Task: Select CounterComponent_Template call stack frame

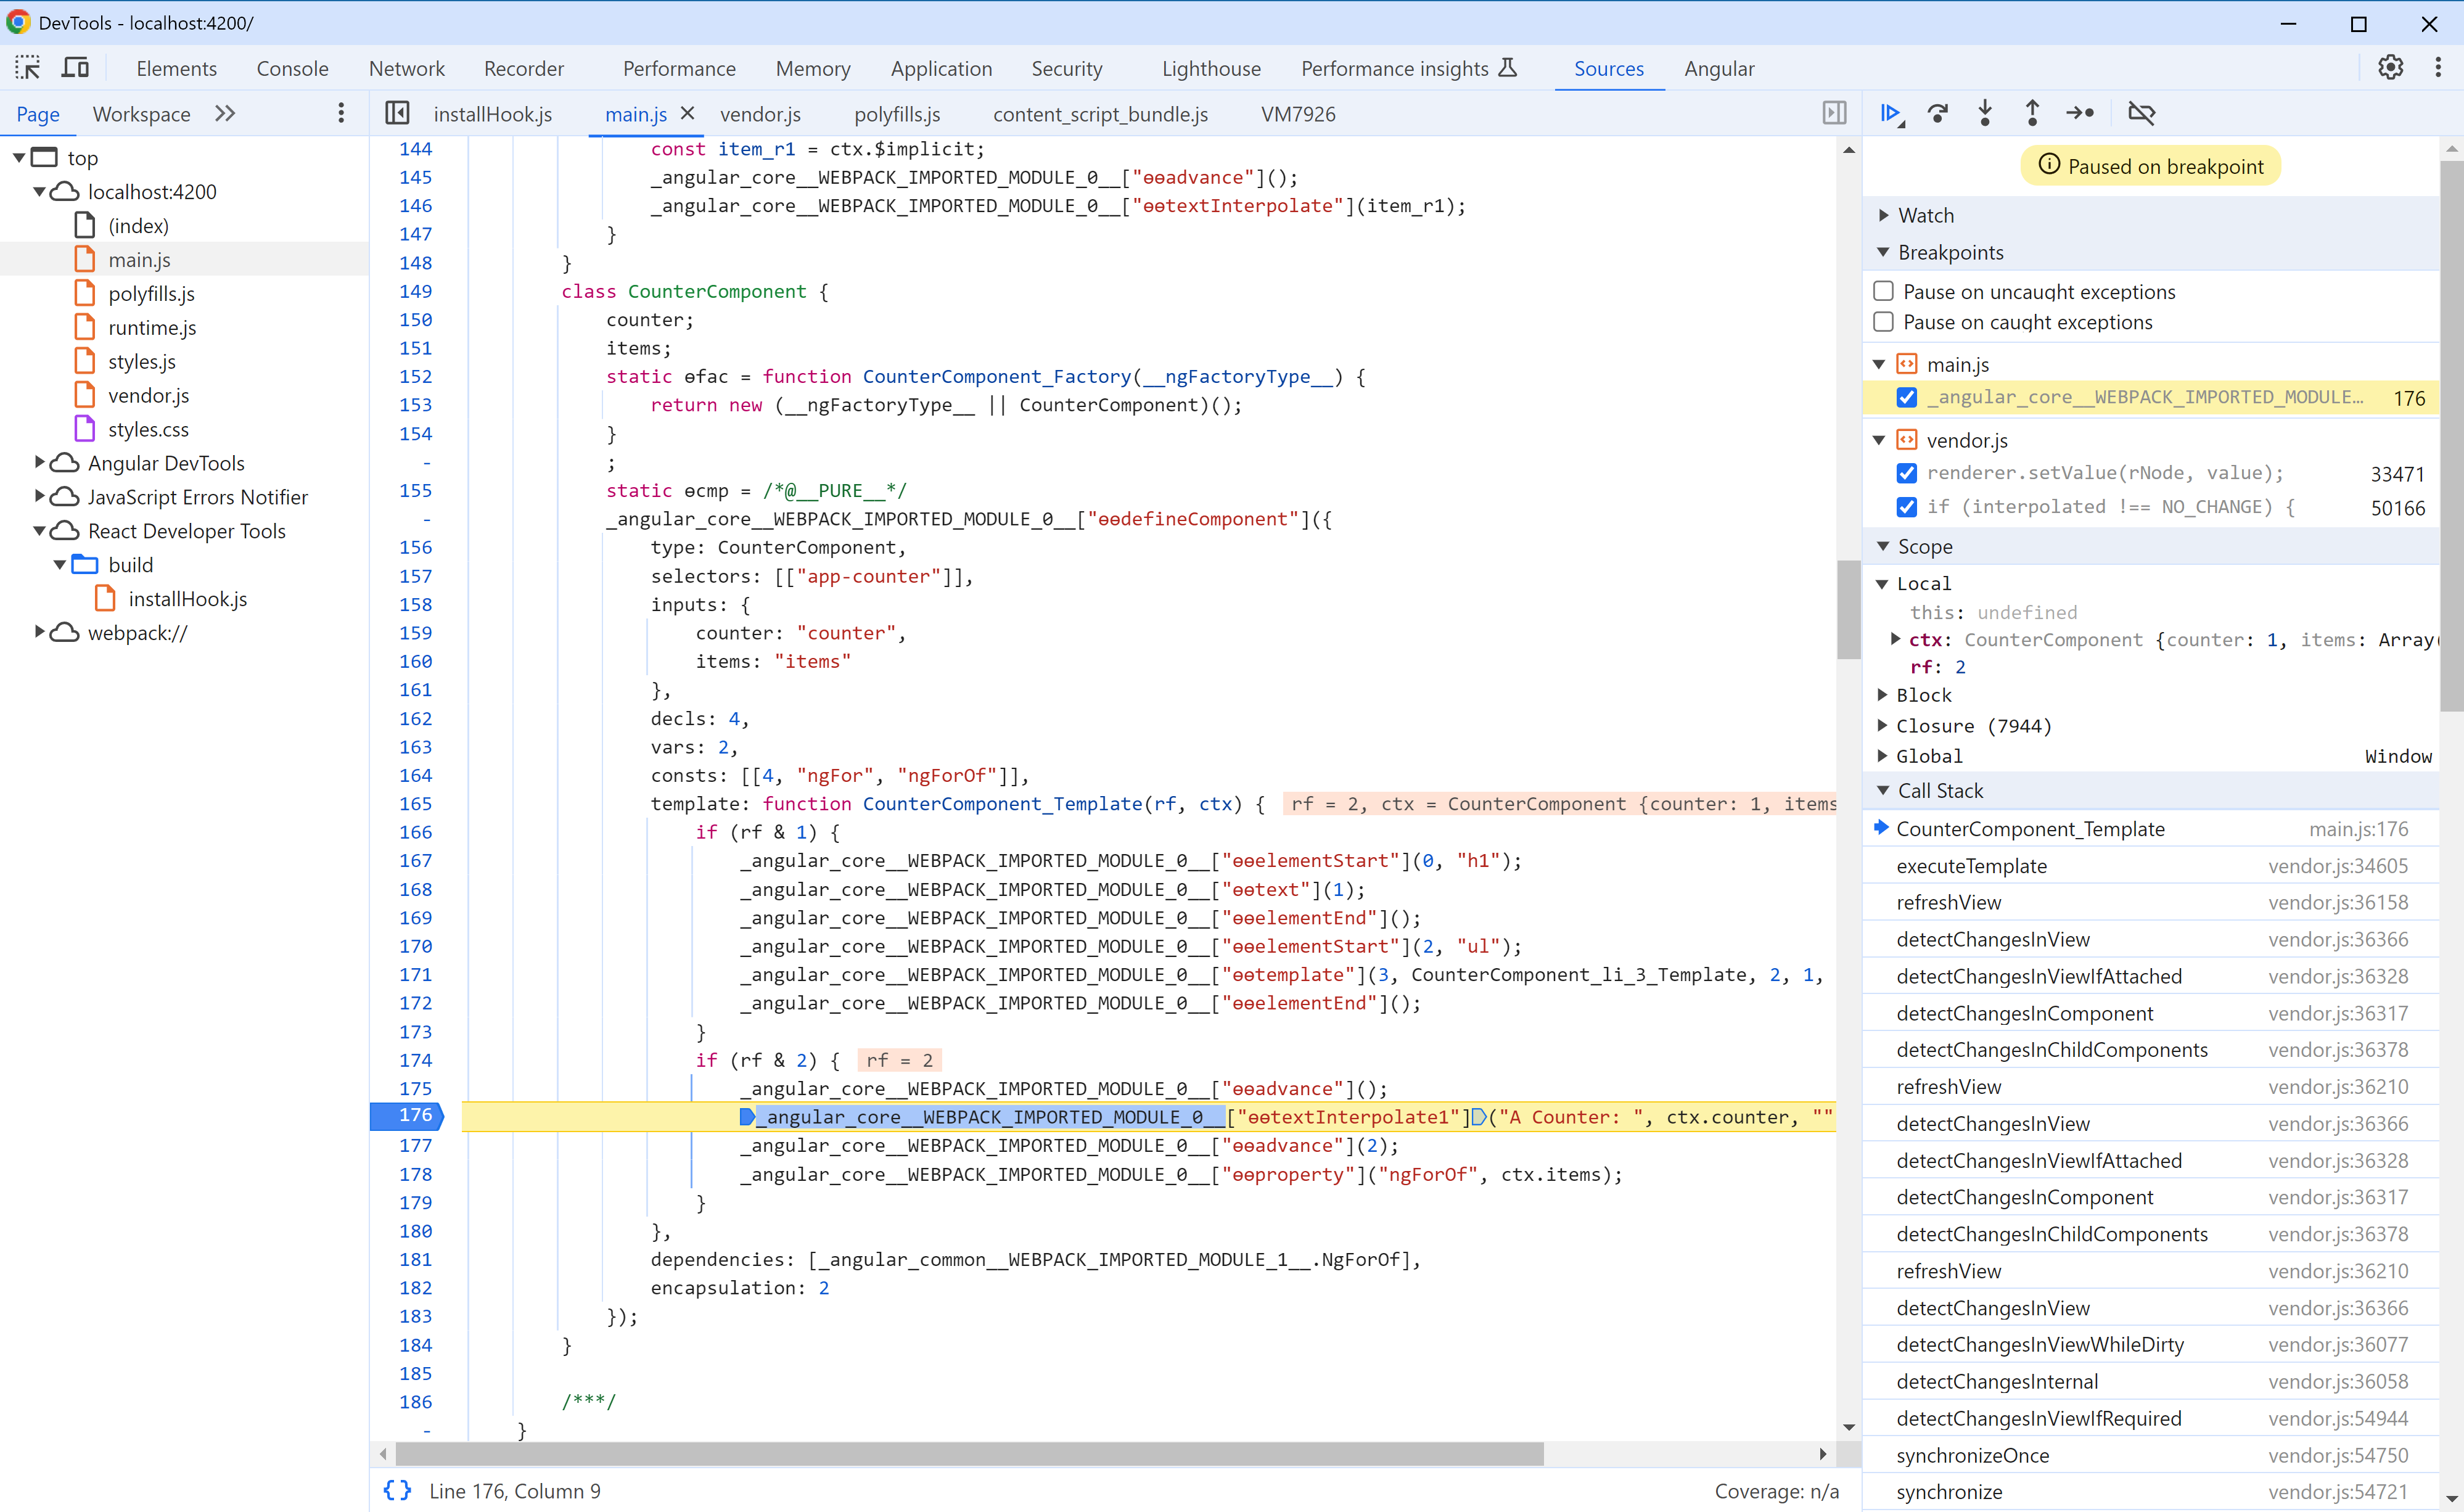Action: 2151,829
